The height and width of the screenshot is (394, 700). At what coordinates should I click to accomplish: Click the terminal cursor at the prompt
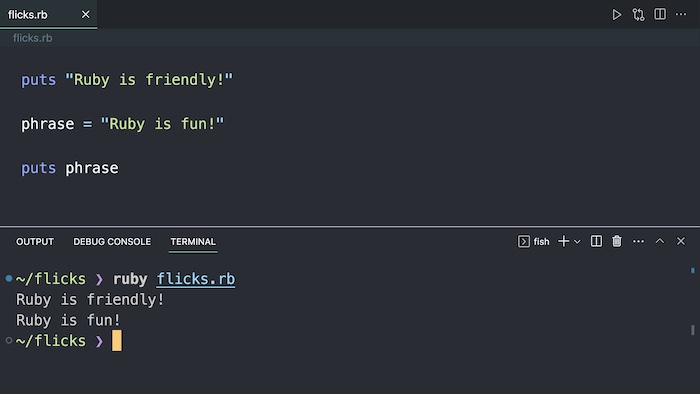[x=117, y=341]
